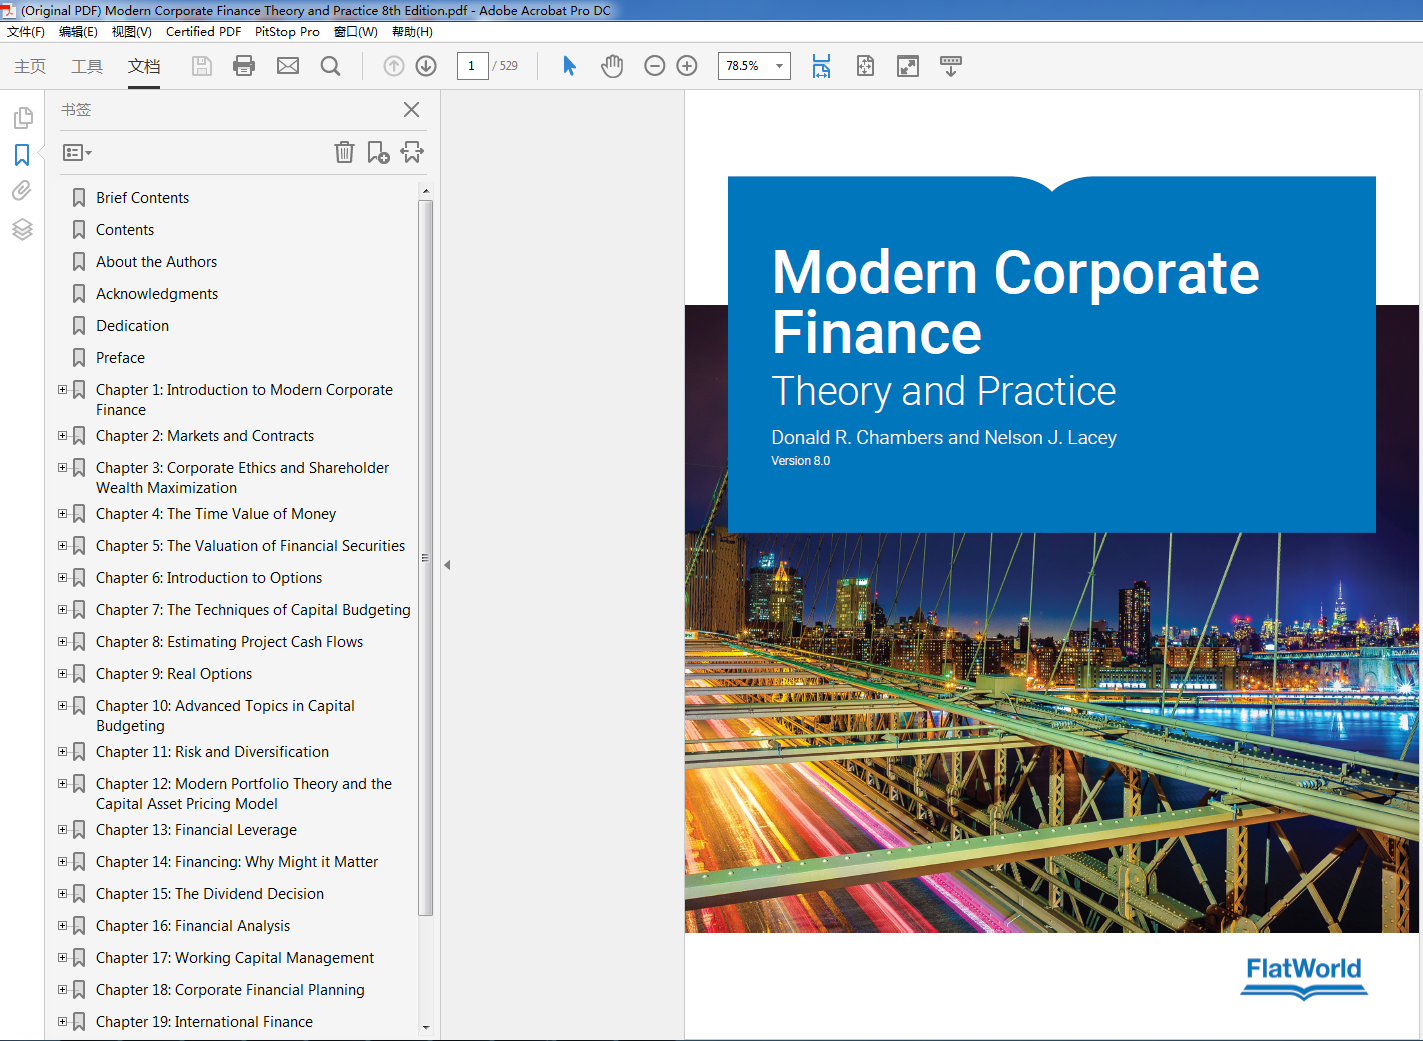Go to previous page up arrow
The width and height of the screenshot is (1423, 1041).
394,66
